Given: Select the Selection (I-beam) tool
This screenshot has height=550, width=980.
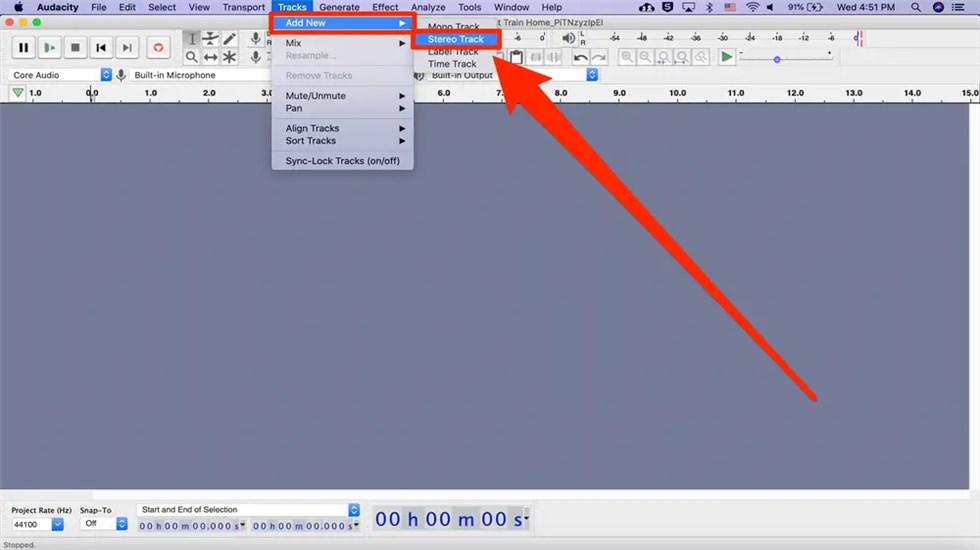Looking at the screenshot, I should click(x=192, y=39).
